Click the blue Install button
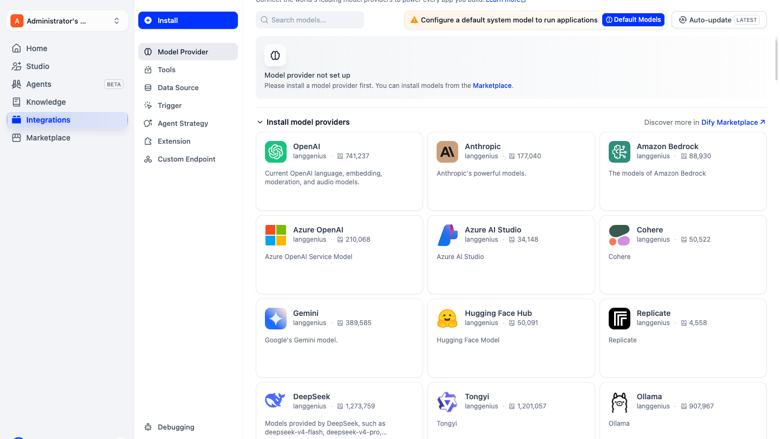The image size is (780, 439). coord(188,20)
